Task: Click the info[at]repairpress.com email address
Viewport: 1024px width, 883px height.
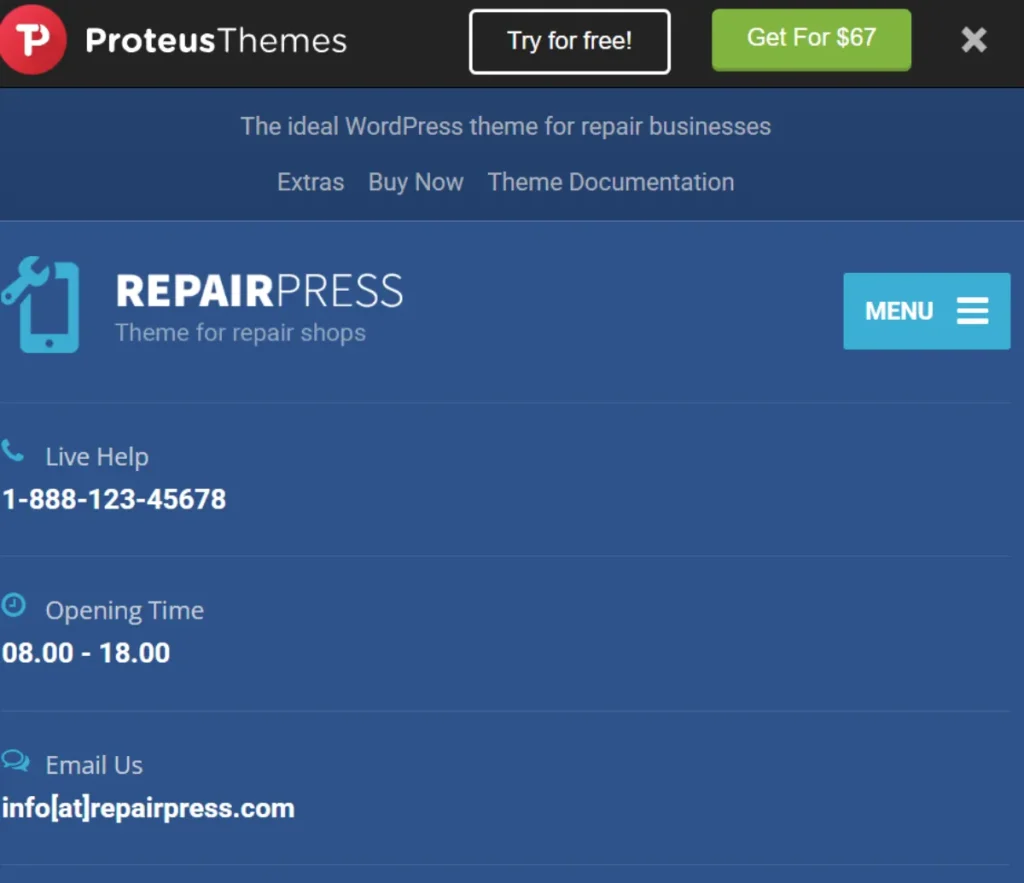Action: [x=148, y=809]
